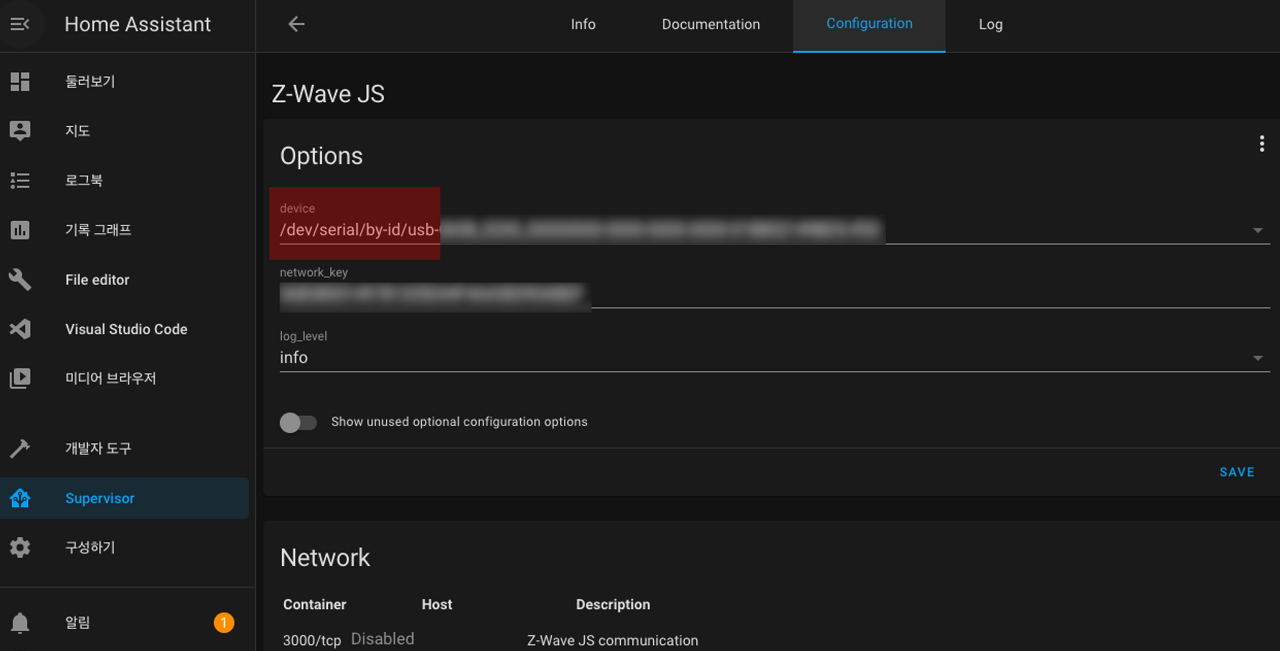Click the 3000/tcp host port field
Screen dimensions: 1280x651
(383, 639)
